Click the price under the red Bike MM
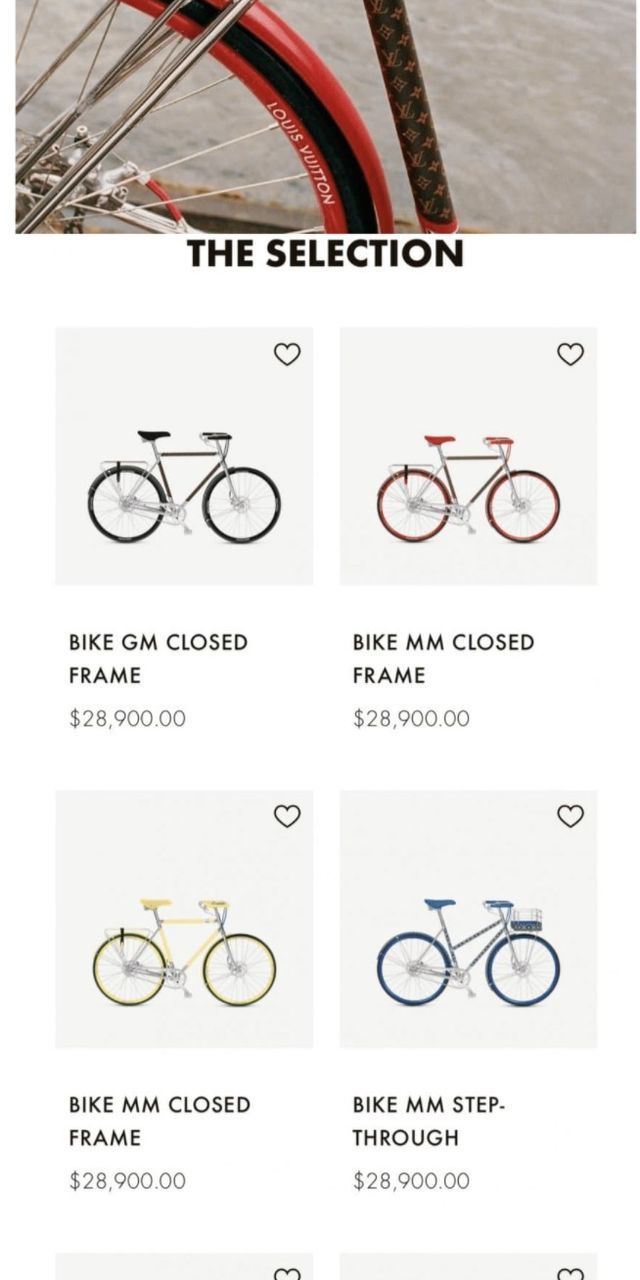Viewport: 640px width, 1280px height. pos(411,718)
